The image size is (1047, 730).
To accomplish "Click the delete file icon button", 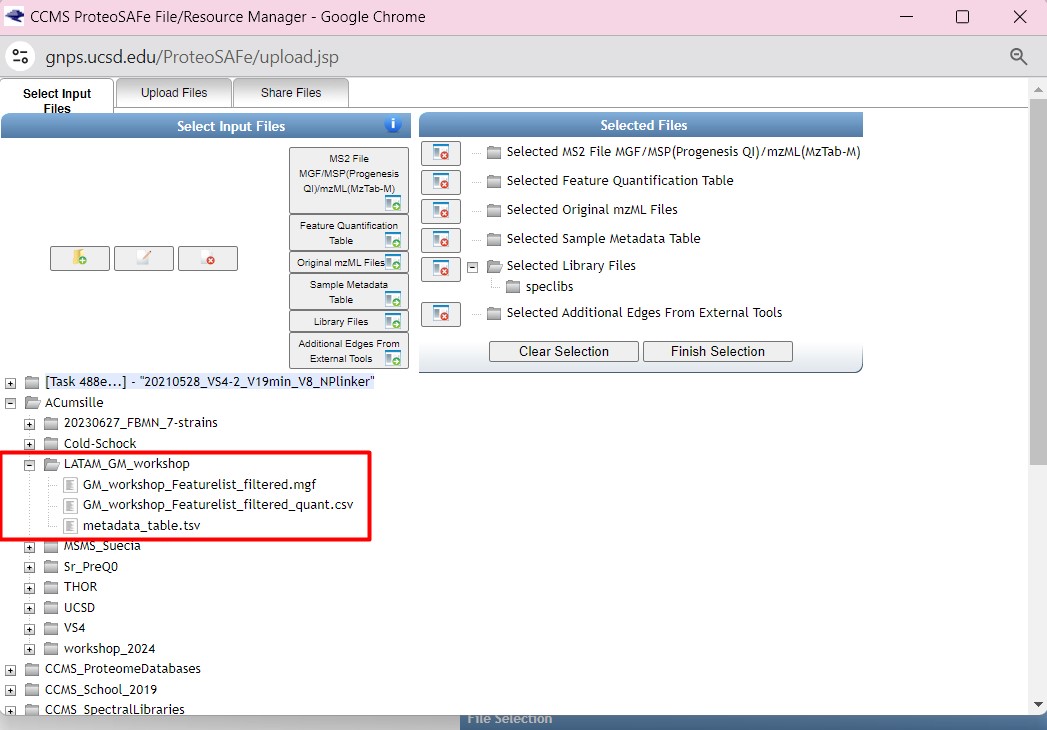I will (x=208, y=258).
